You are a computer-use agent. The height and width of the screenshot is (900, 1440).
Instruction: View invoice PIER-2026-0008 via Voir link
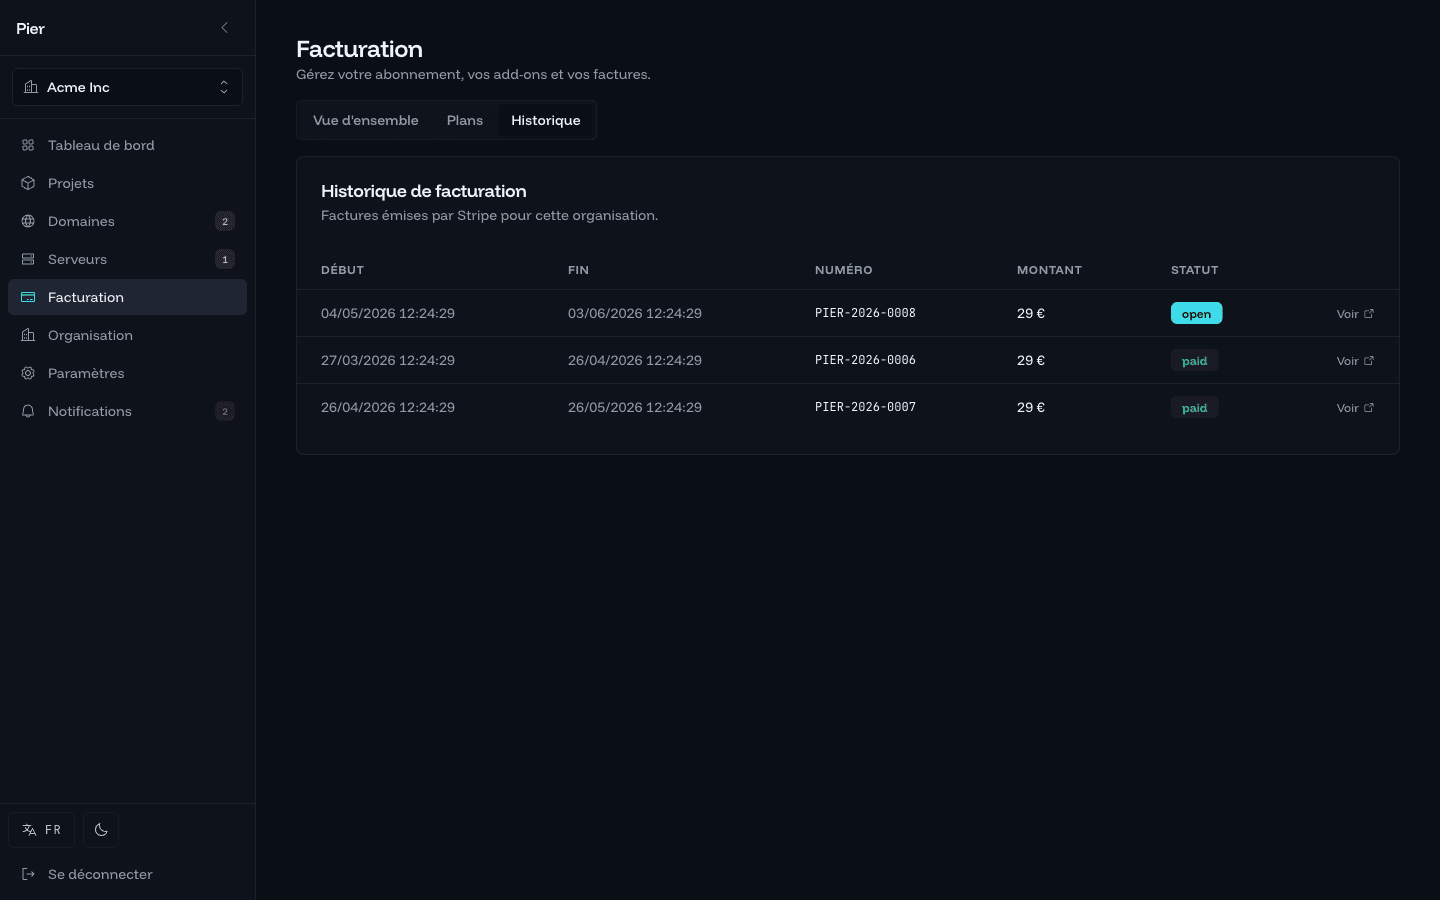[x=1355, y=314]
